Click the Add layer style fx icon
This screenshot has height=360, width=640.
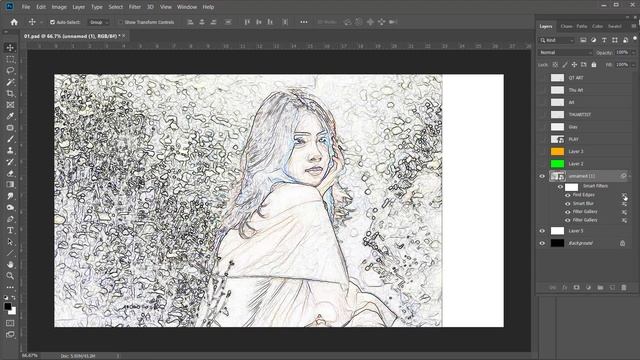pyautogui.click(x=564, y=288)
